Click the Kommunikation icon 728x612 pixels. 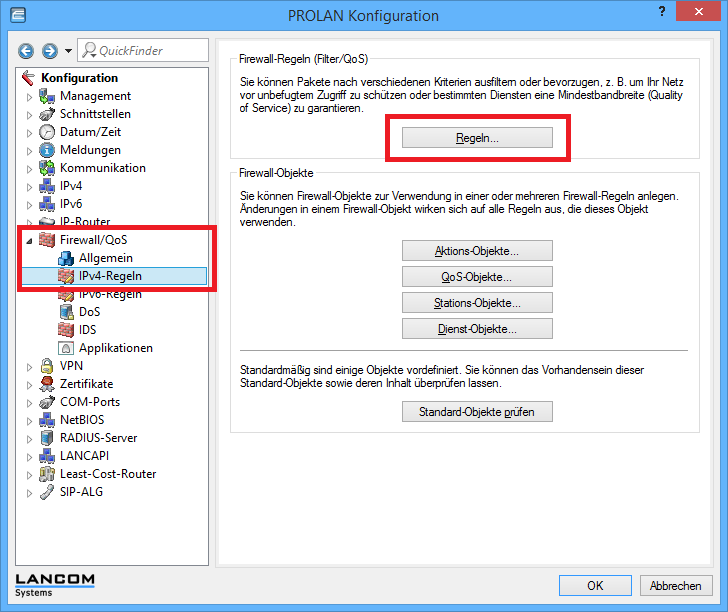point(46,168)
